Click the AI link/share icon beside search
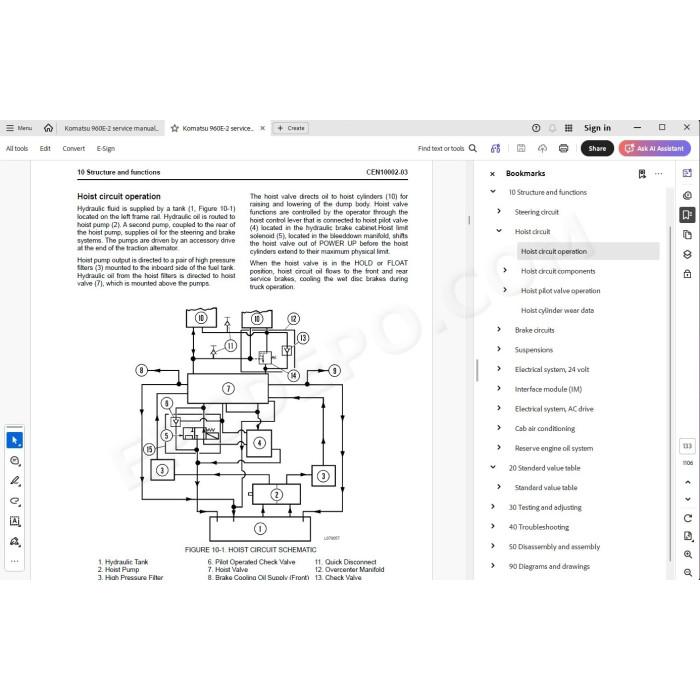Image resolution: width=700 pixels, height=700 pixels. (495, 148)
